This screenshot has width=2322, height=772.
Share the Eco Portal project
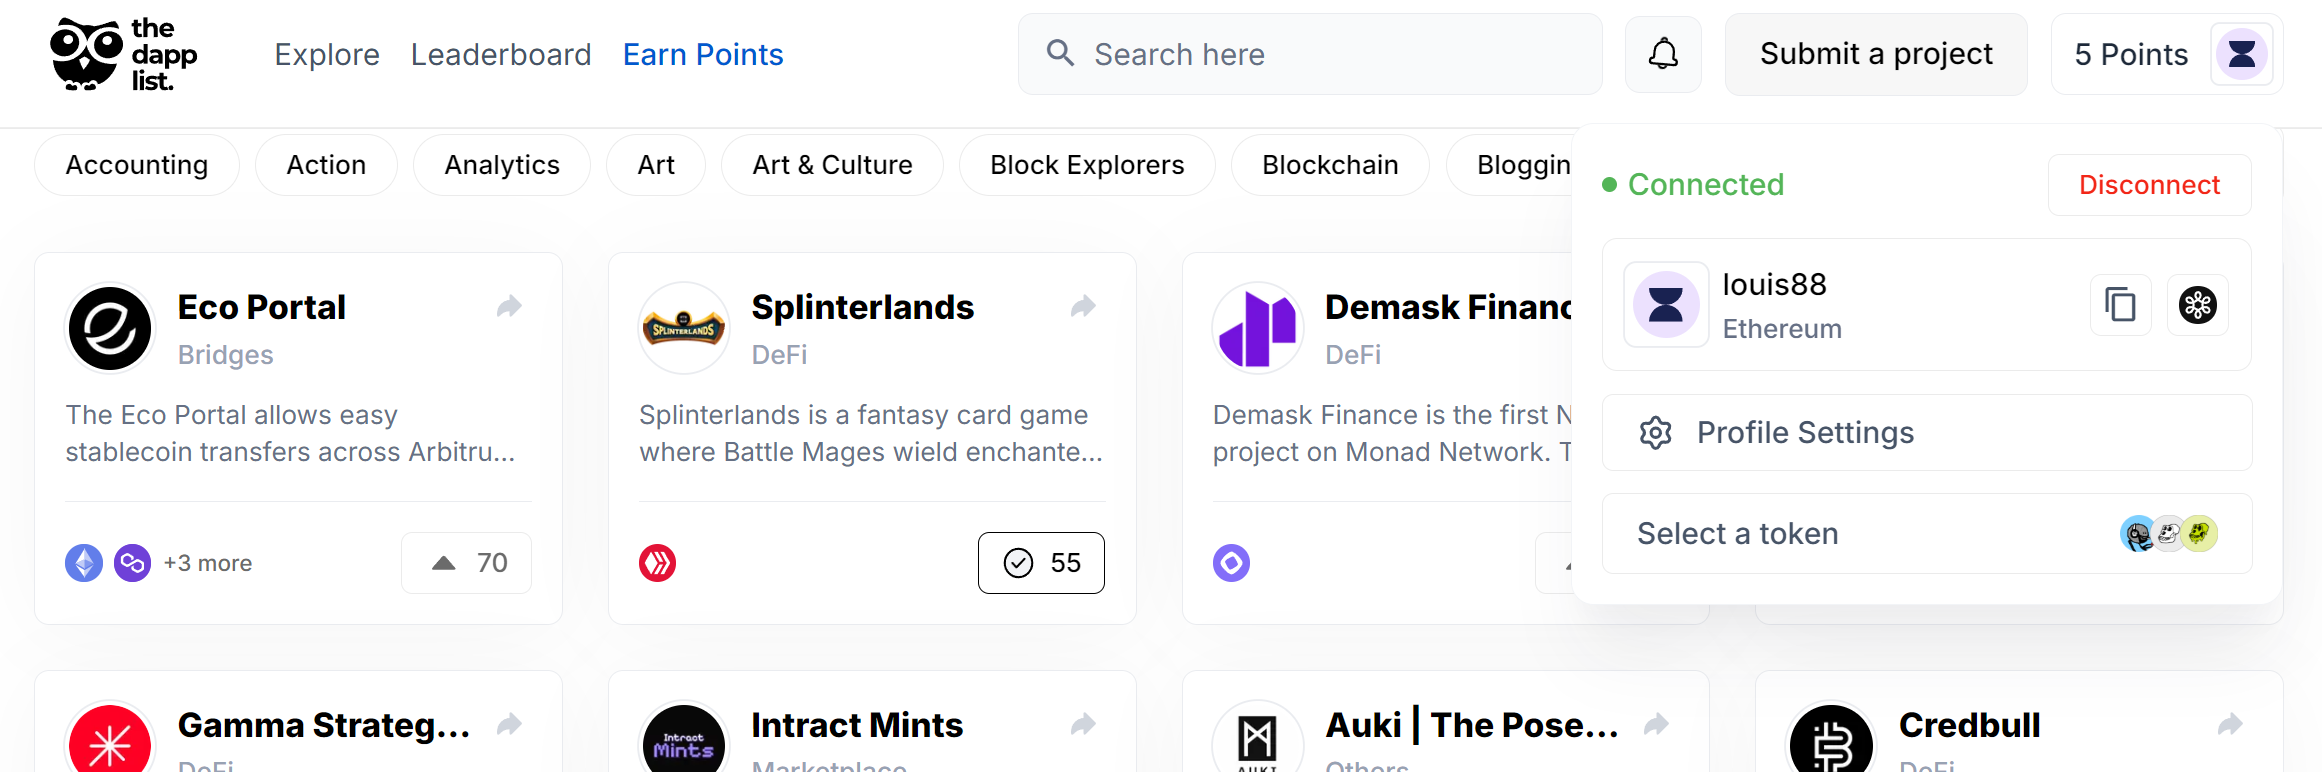(x=509, y=306)
